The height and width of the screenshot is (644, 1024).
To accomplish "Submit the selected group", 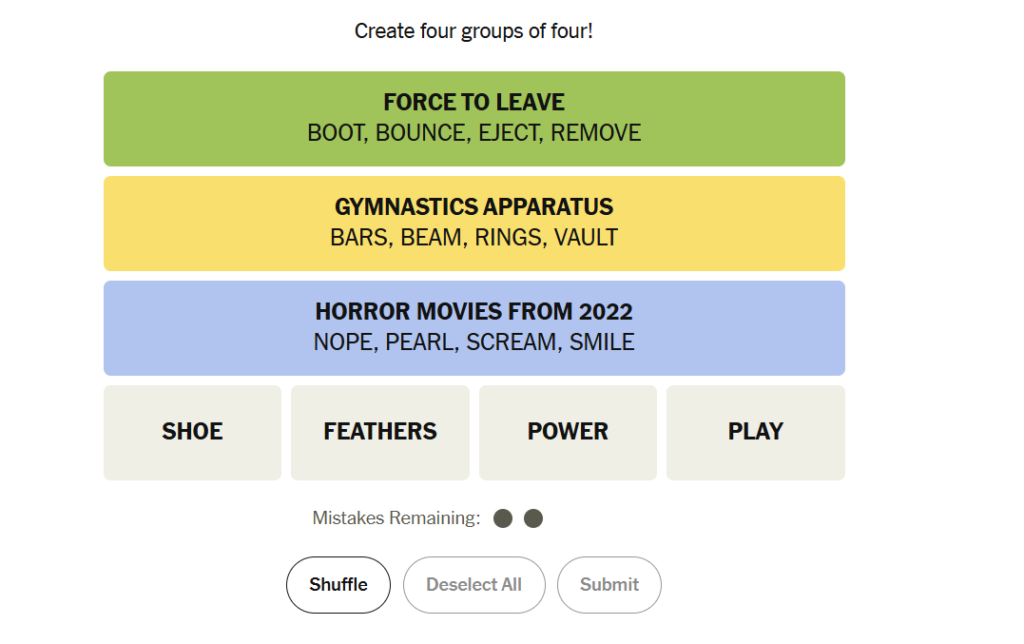I will 609,585.
